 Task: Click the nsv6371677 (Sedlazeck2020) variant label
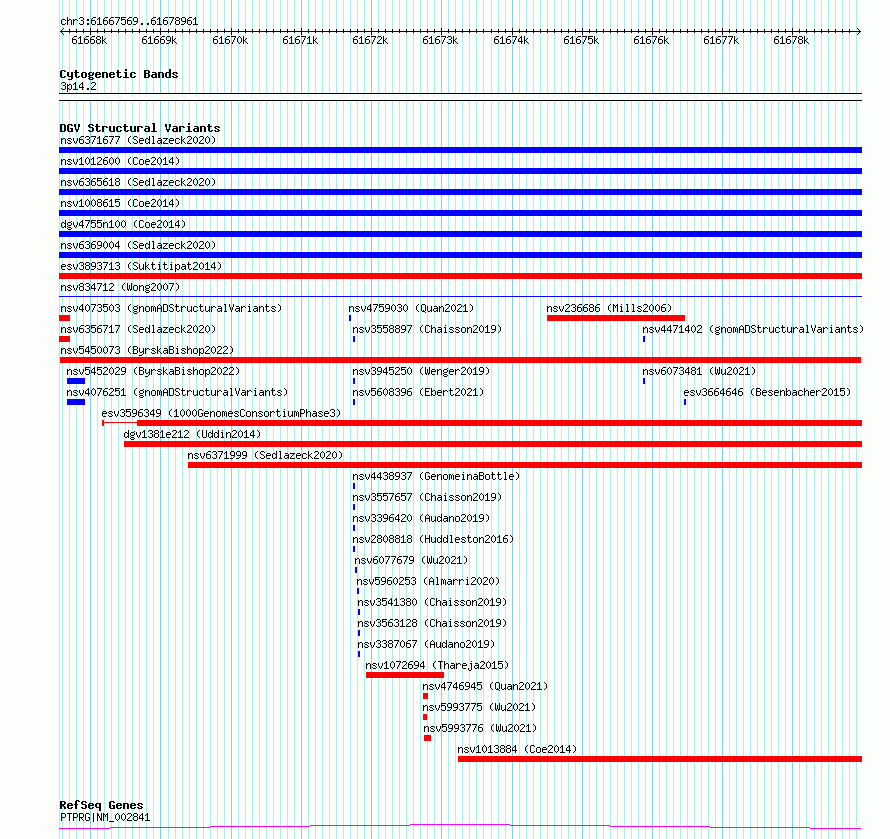coord(138,140)
